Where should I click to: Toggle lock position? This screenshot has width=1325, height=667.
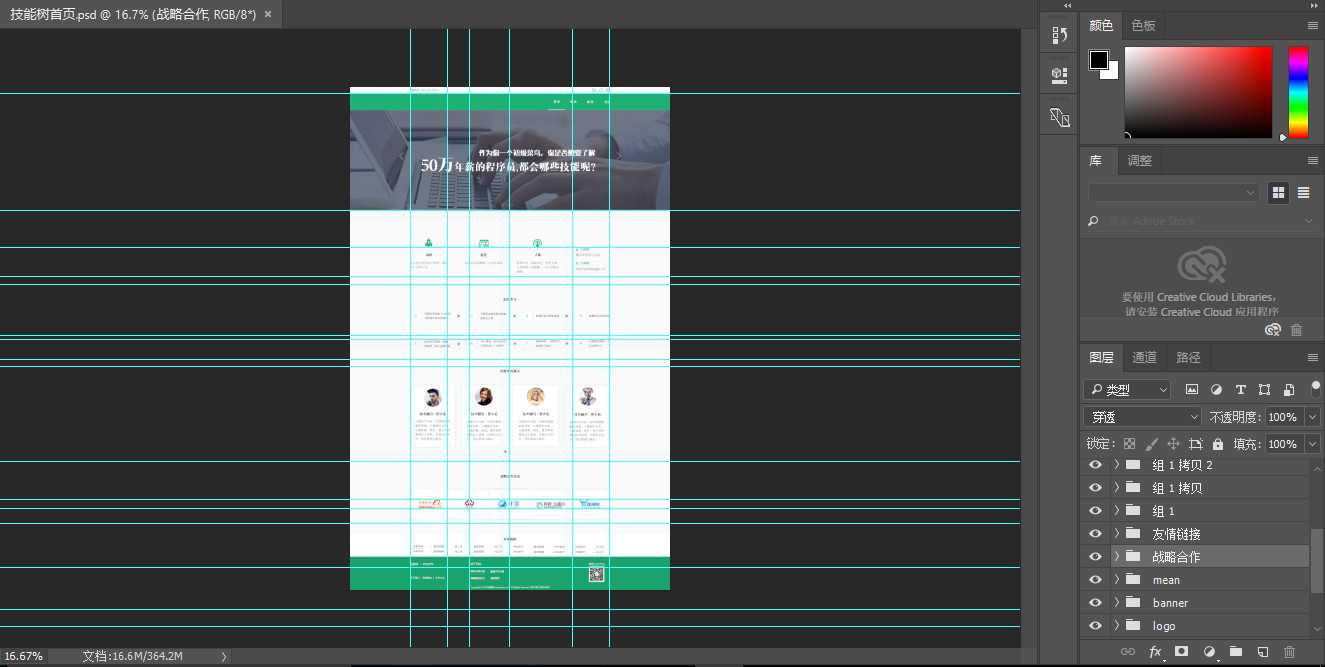click(x=1173, y=444)
